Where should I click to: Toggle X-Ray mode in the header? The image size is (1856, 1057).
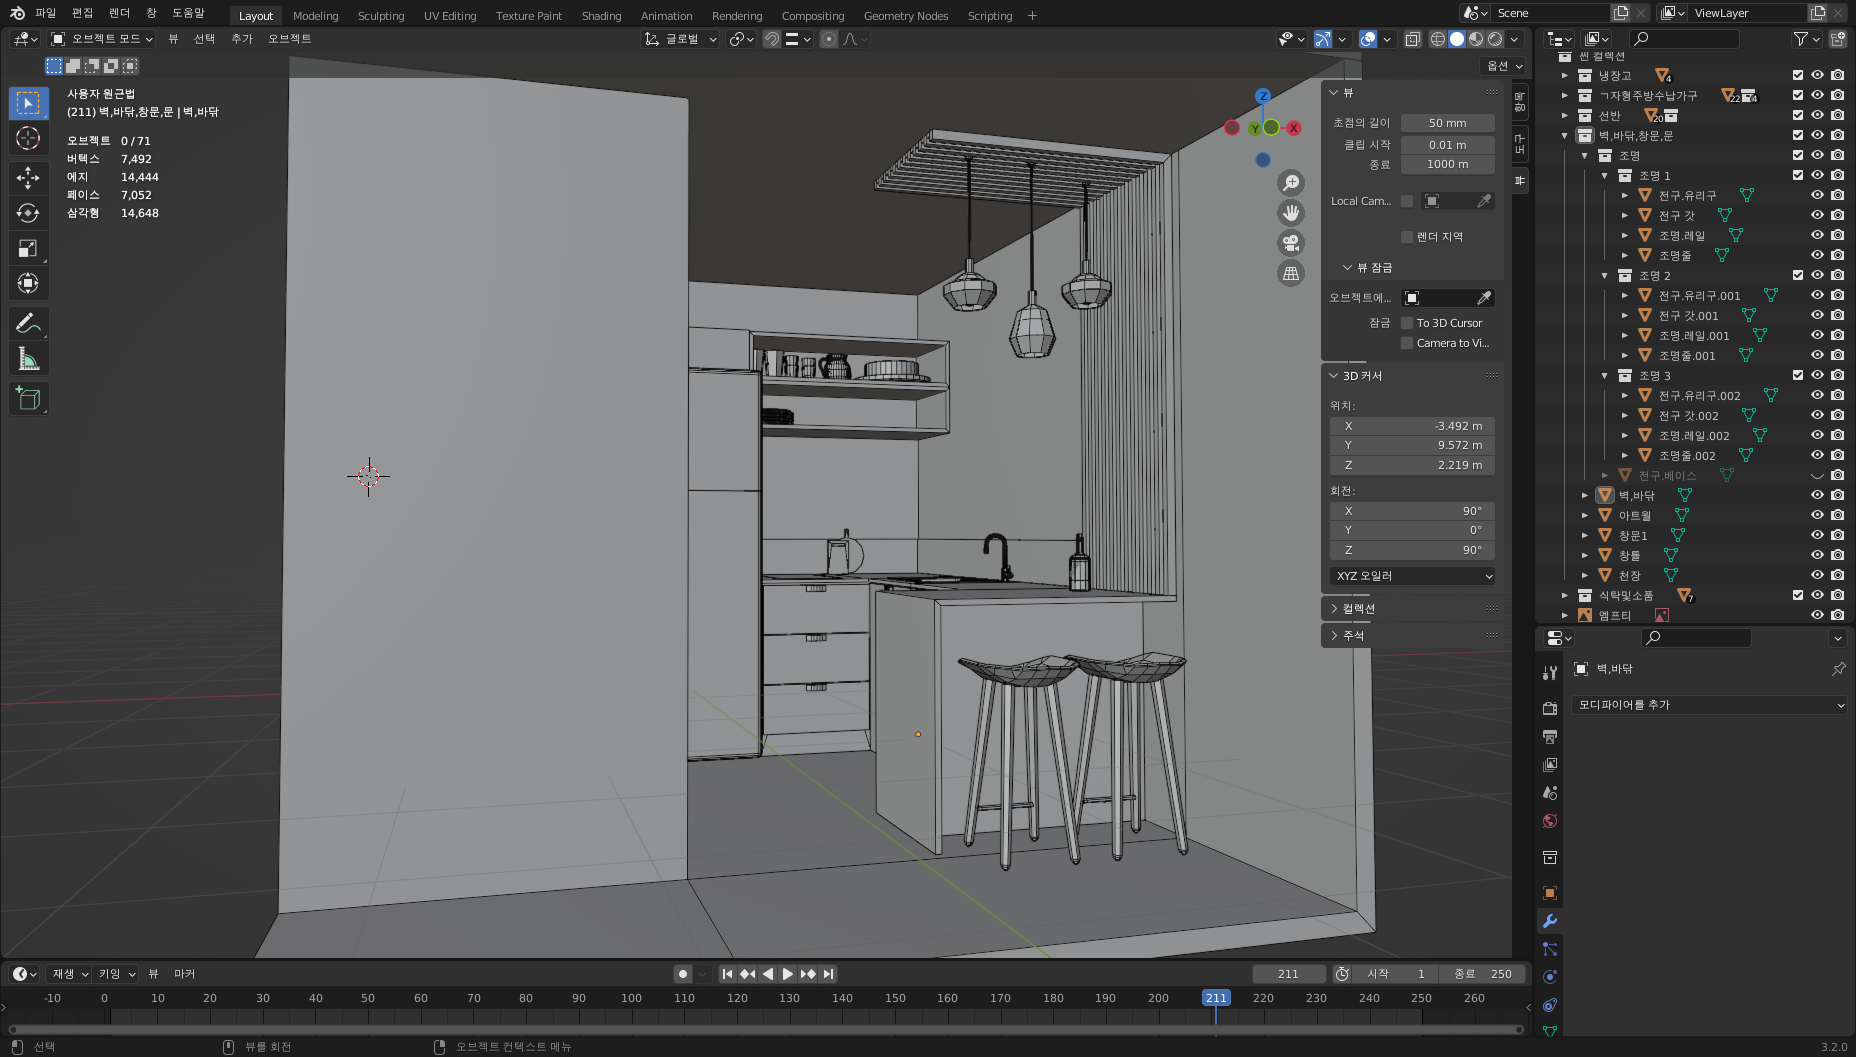click(x=1413, y=39)
